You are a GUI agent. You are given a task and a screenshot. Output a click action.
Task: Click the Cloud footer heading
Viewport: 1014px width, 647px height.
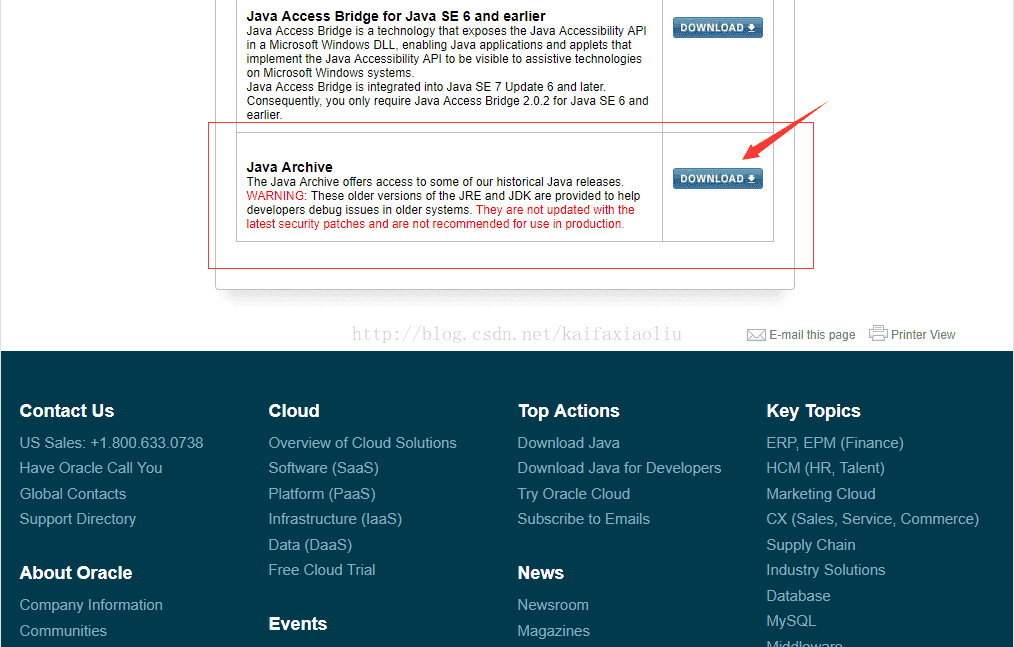pyautogui.click(x=294, y=411)
